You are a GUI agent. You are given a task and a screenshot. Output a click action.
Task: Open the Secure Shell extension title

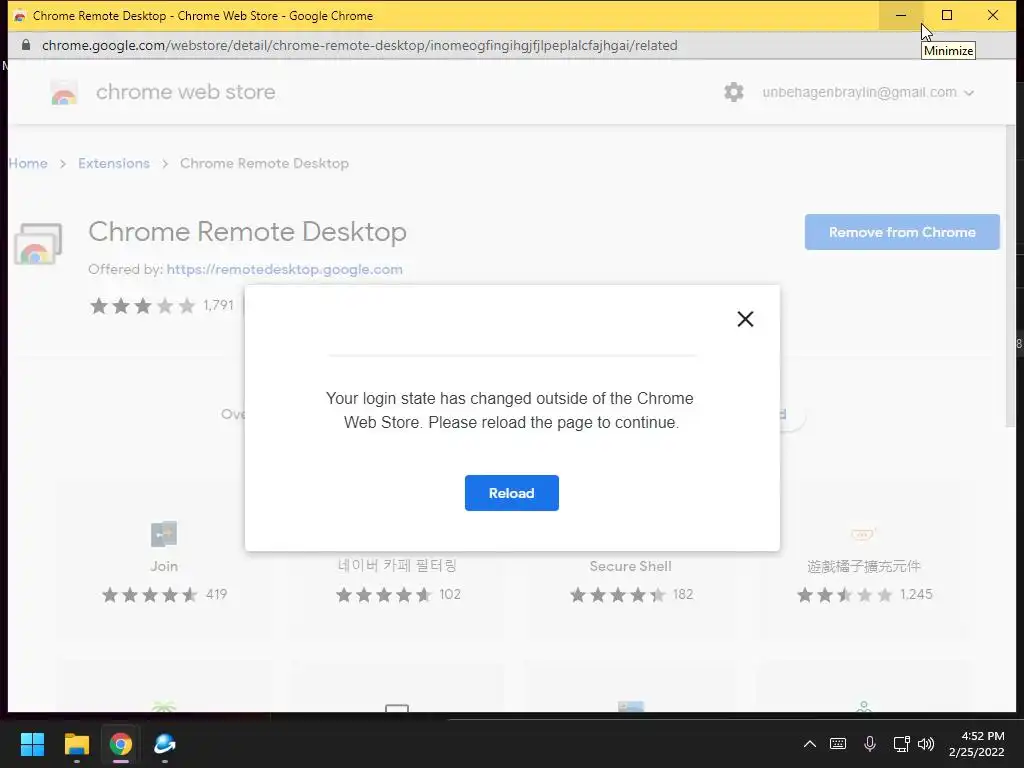pos(630,566)
